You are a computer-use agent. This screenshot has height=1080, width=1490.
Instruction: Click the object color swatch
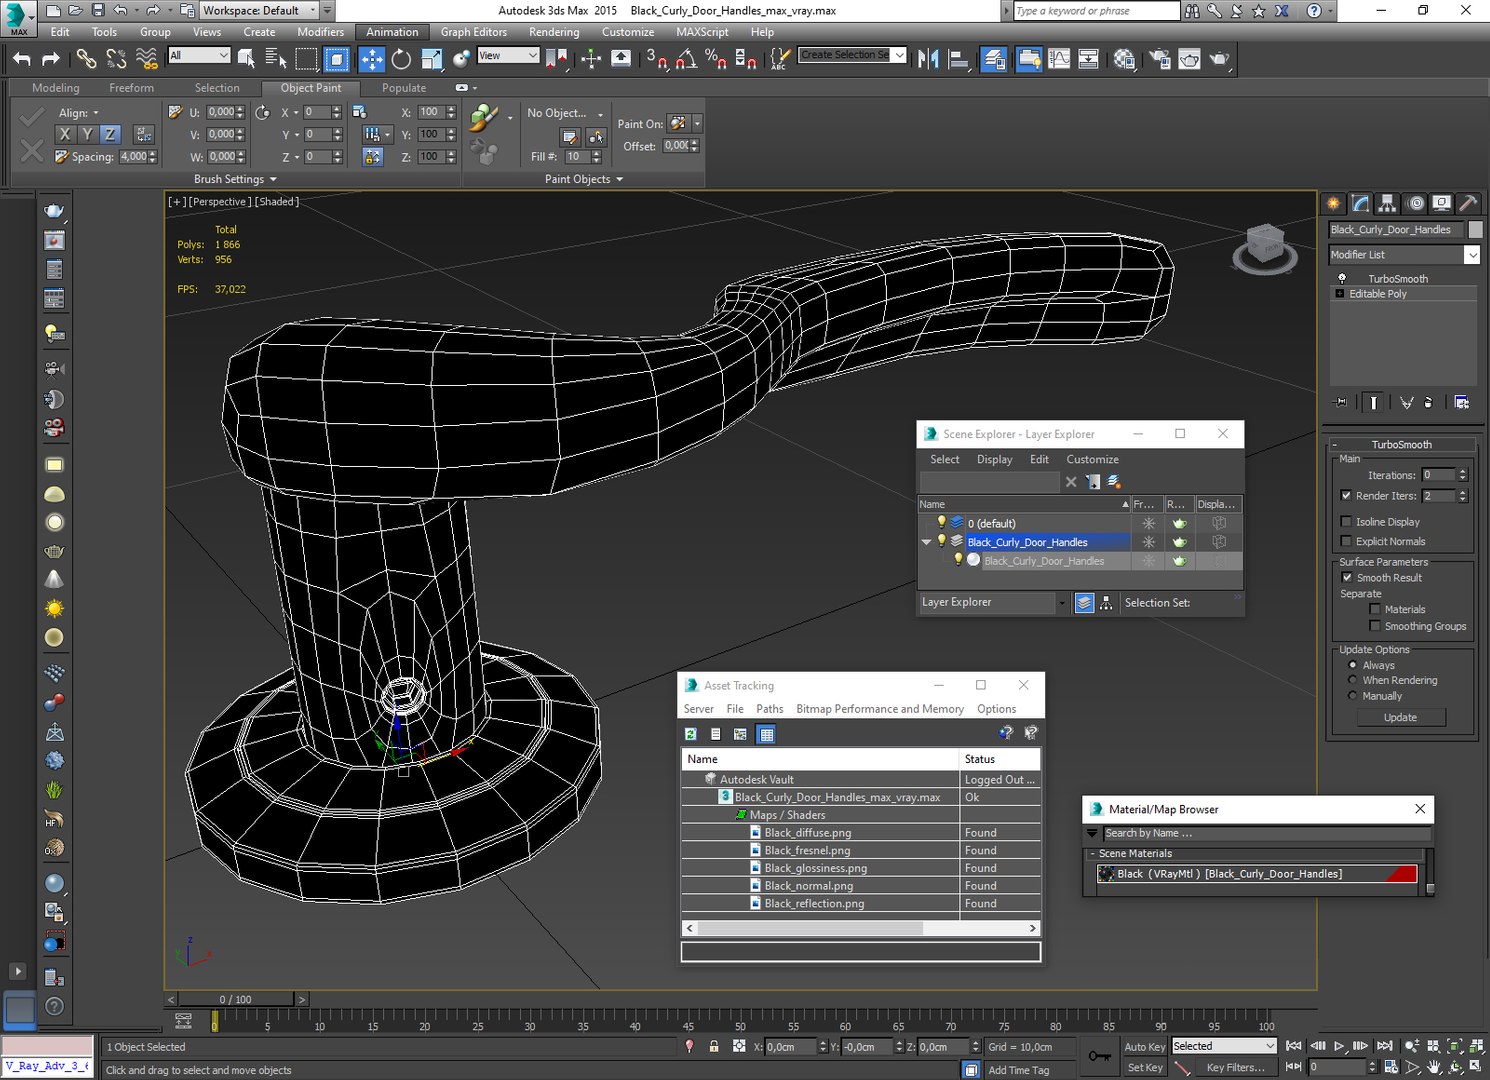1475,230
